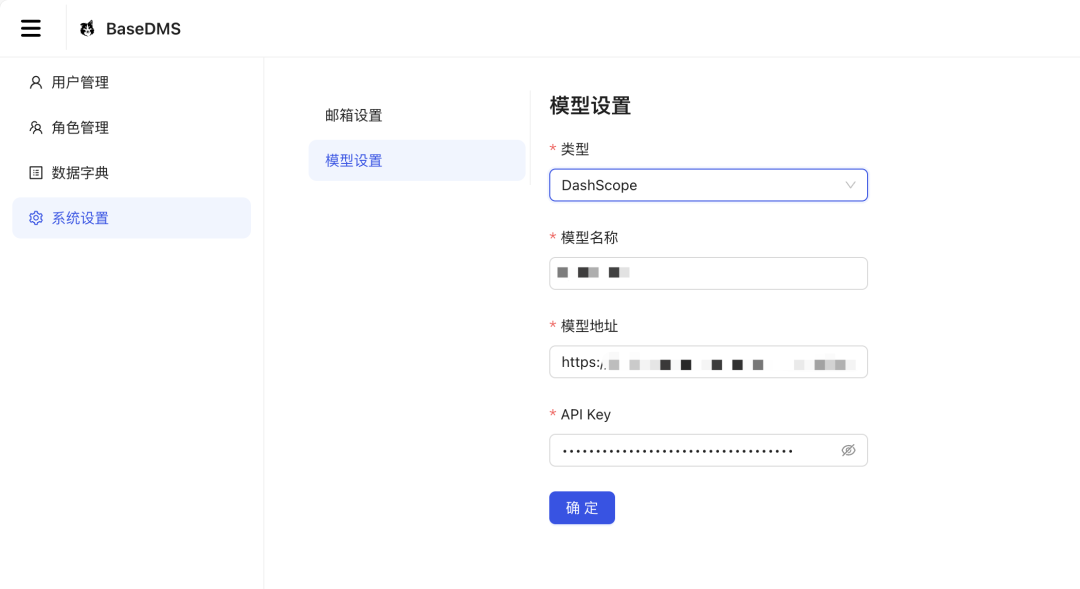The image size is (1080, 589).
Task: Select the API Key password field
Action: click(690, 450)
